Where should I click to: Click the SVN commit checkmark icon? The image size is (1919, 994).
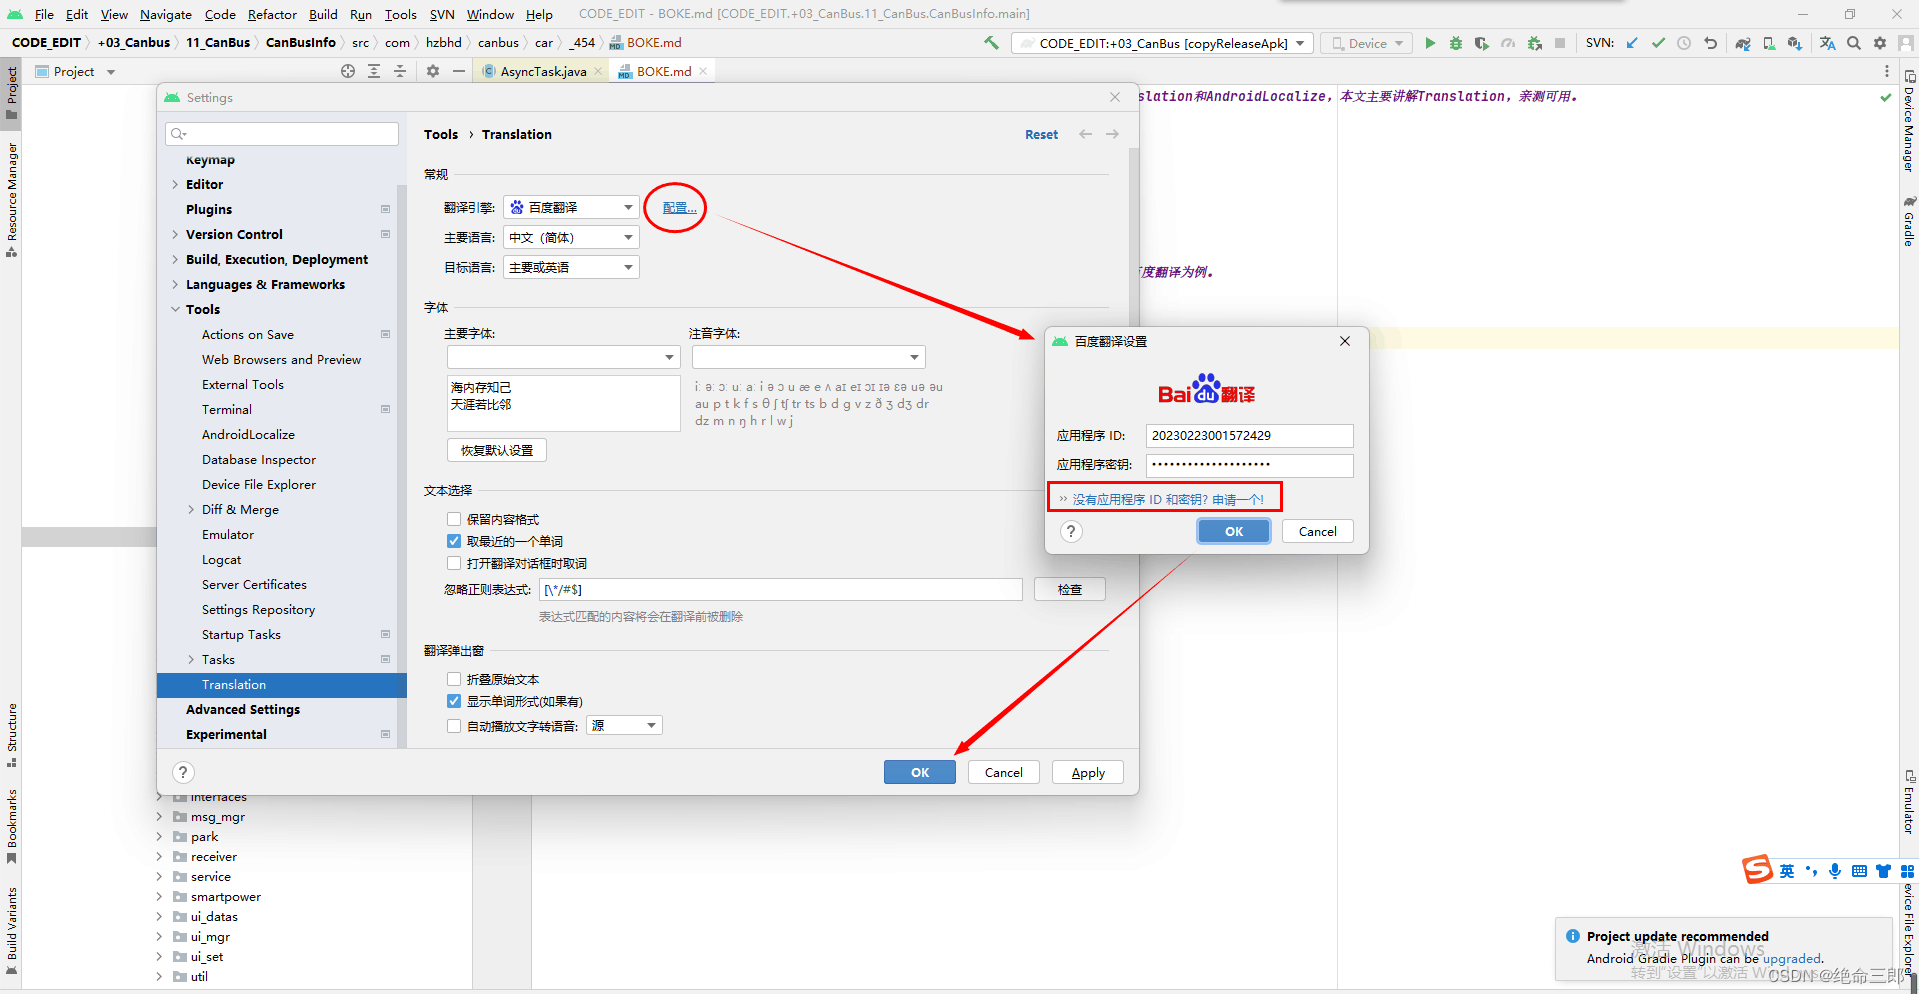pyautogui.click(x=1658, y=43)
